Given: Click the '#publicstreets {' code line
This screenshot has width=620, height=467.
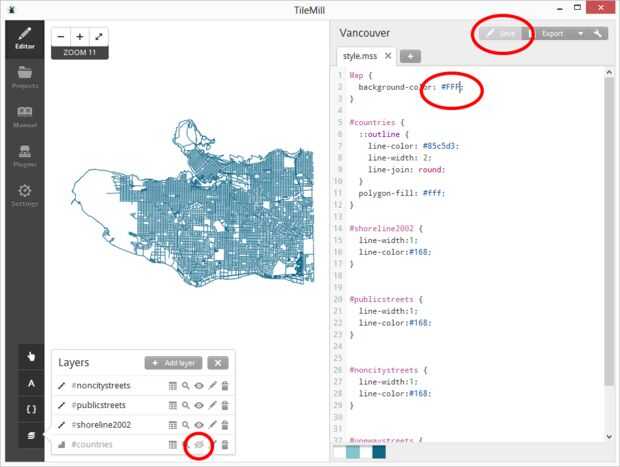Looking at the screenshot, I should click(386, 299).
